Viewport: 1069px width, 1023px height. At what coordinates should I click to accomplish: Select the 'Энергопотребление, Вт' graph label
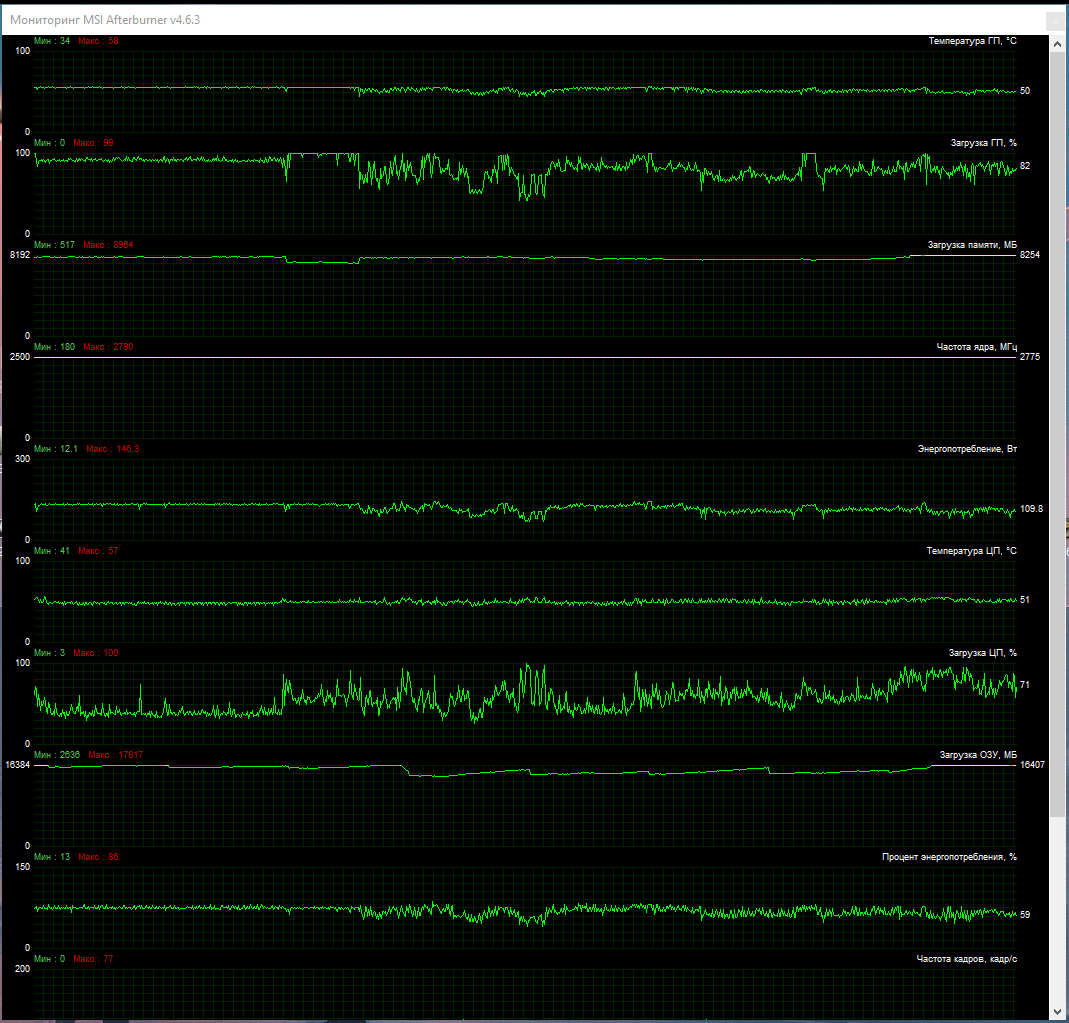pyautogui.click(x=967, y=449)
